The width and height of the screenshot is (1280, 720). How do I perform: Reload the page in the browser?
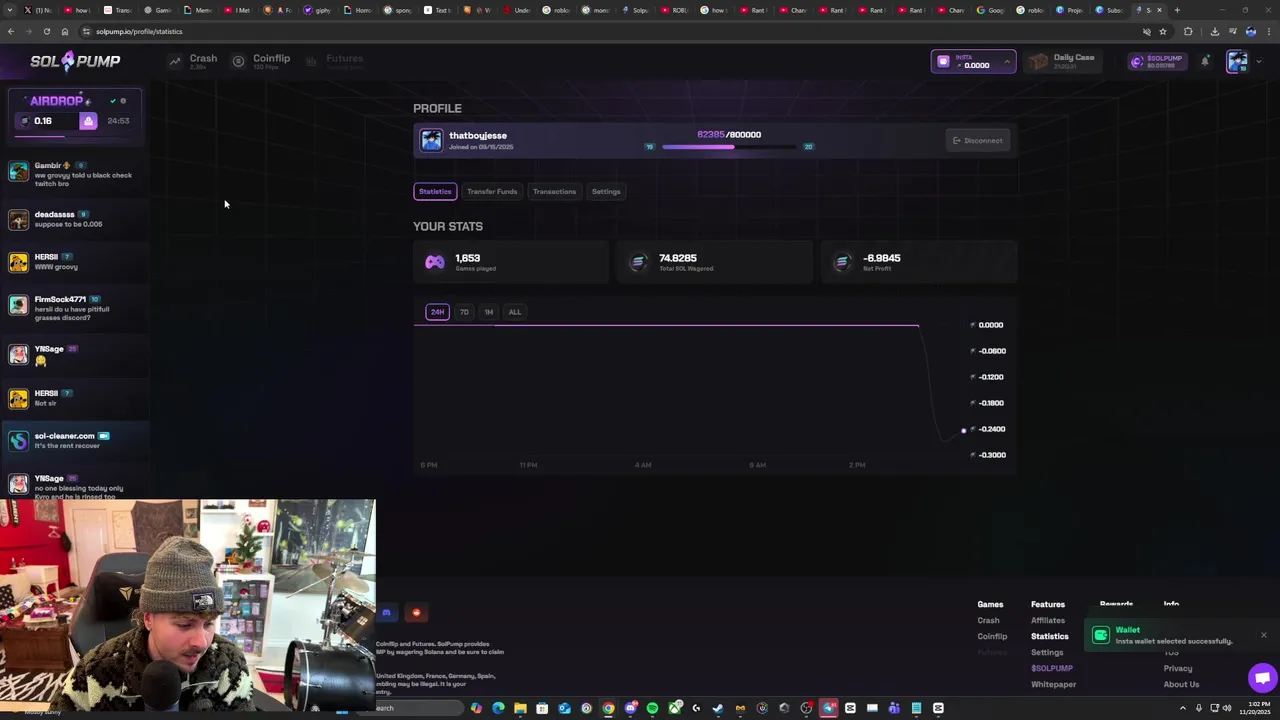tap(46, 31)
